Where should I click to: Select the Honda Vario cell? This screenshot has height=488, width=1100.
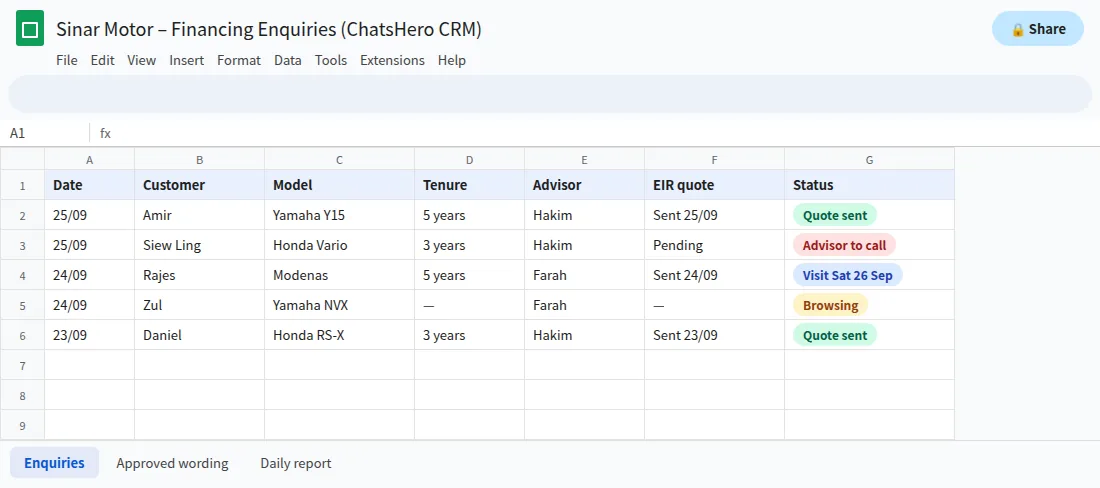(340, 245)
